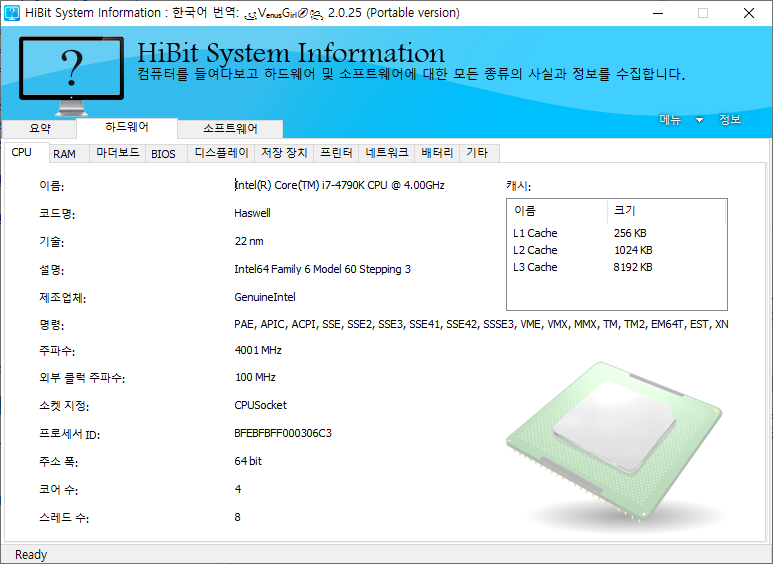Open the 마더보드 sub-tab

point(117,153)
